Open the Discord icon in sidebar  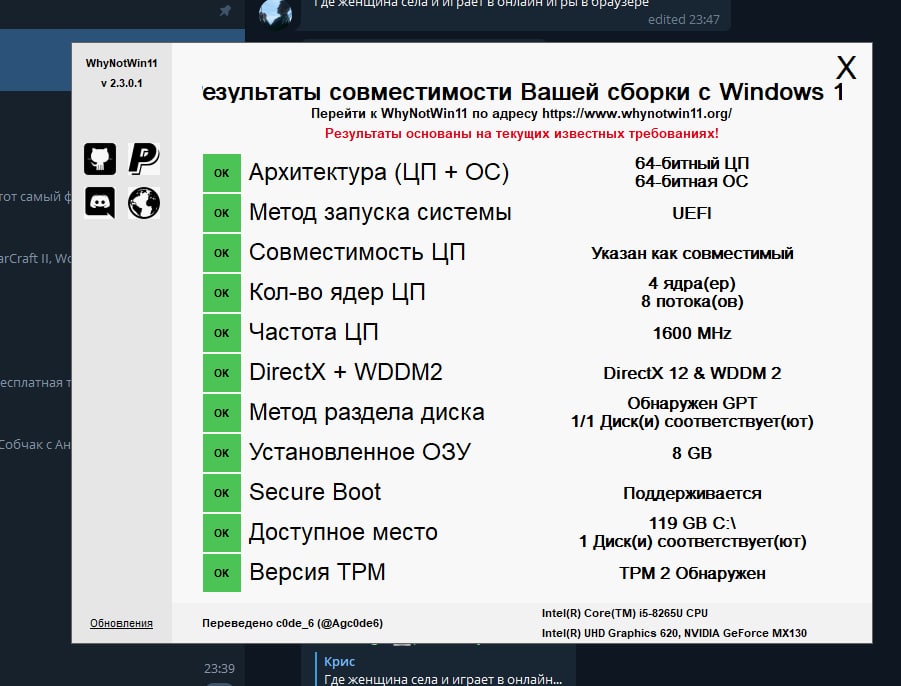pyautogui.click(x=100, y=202)
